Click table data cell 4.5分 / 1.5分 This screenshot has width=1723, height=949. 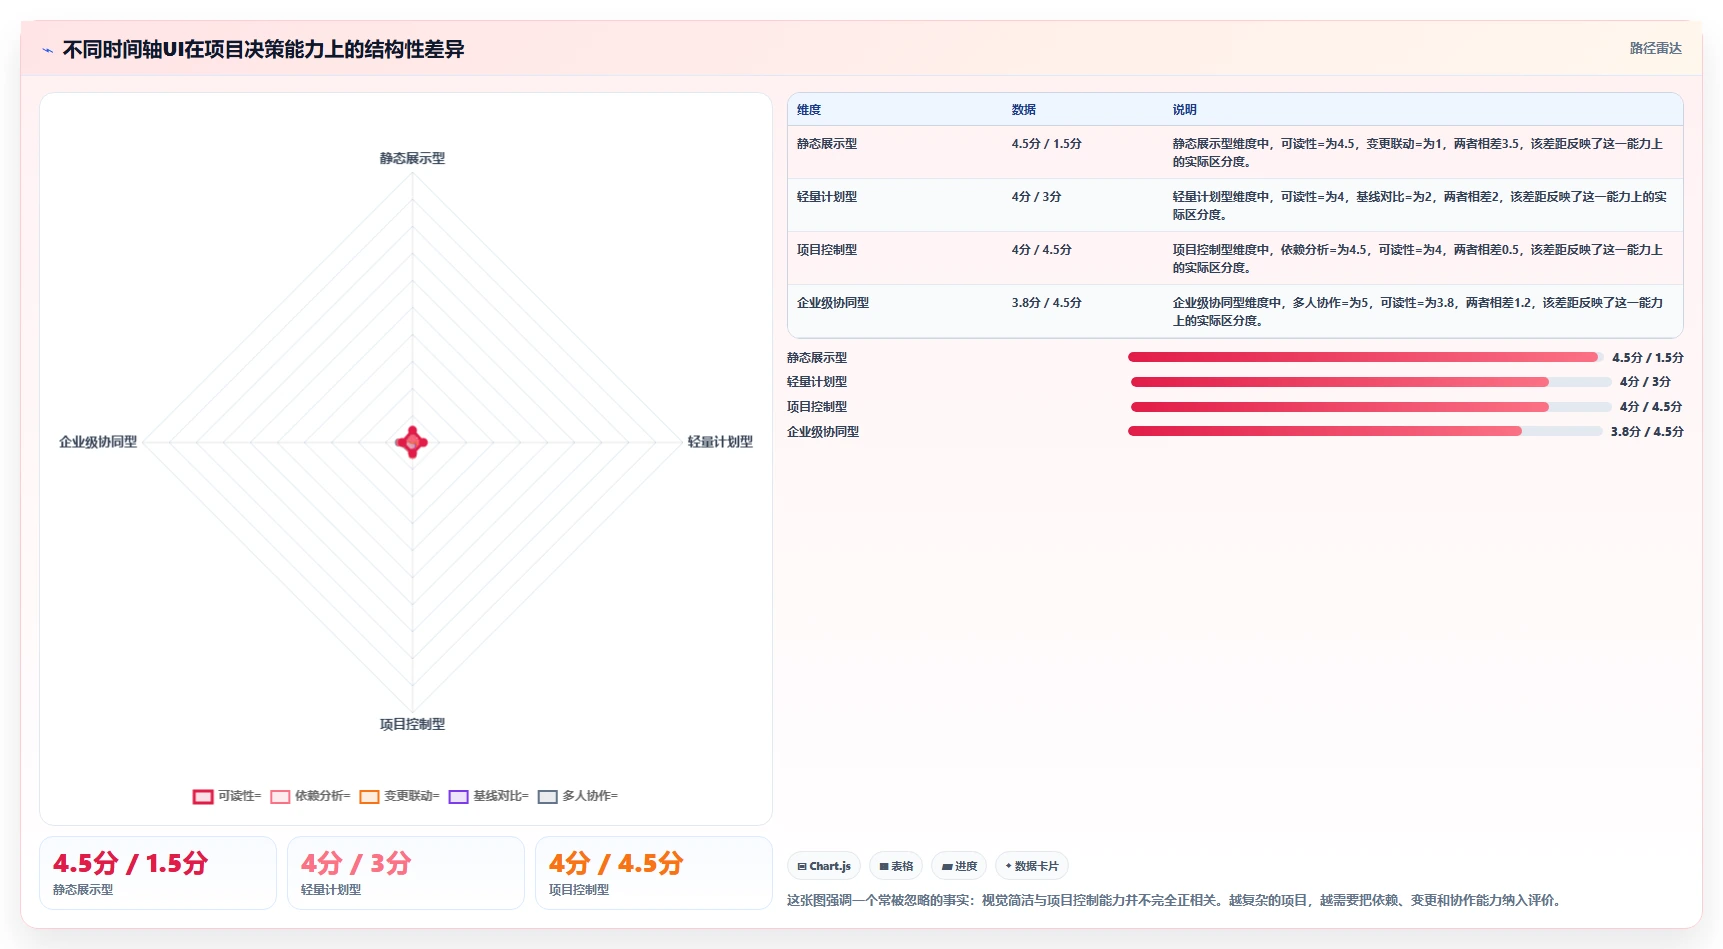[x=1046, y=144]
